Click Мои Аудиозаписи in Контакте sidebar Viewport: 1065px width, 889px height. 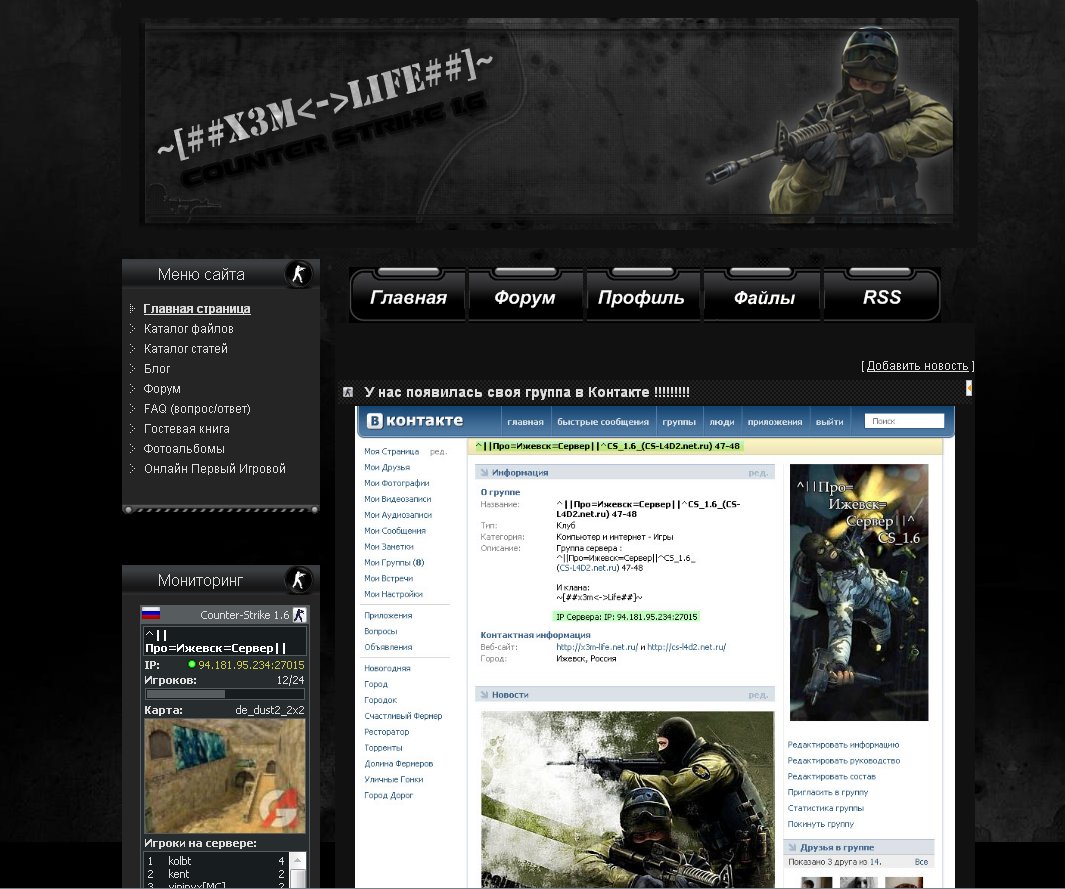click(398, 515)
